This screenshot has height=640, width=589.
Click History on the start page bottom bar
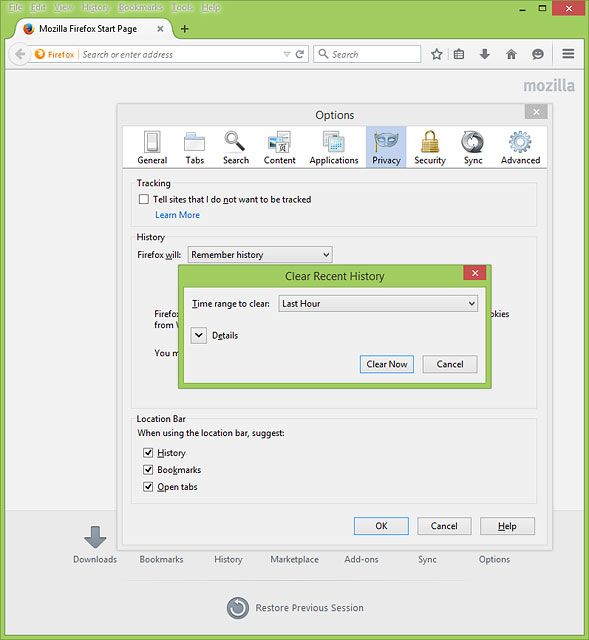(x=228, y=559)
